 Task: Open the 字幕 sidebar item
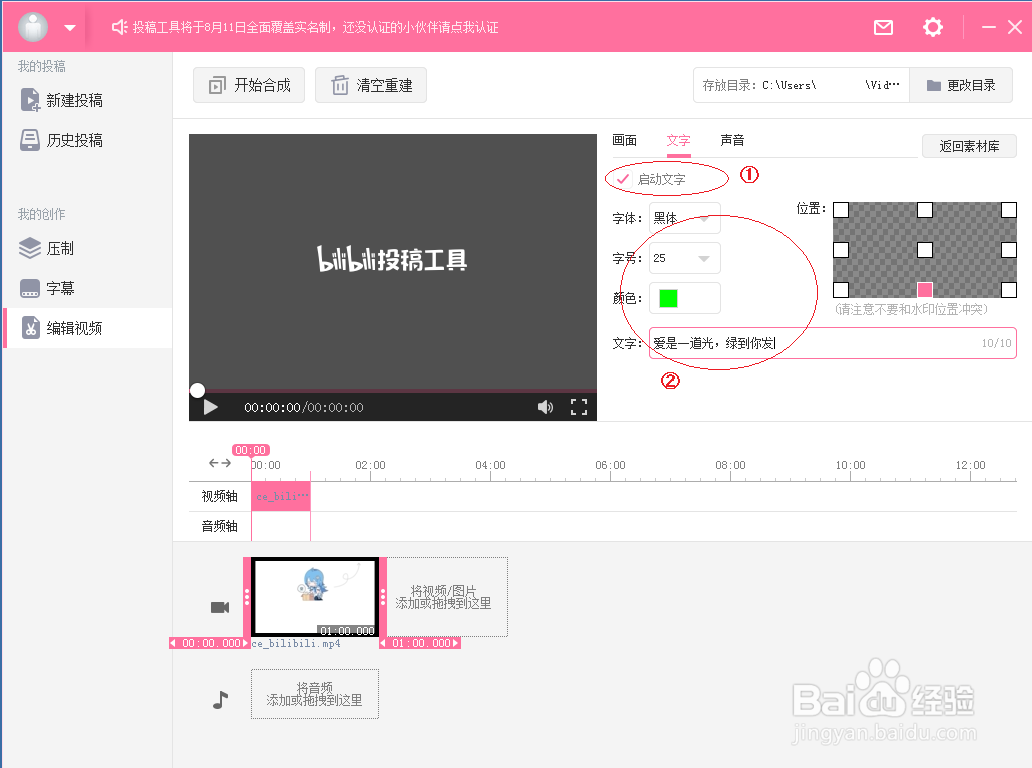click(47, 288)
